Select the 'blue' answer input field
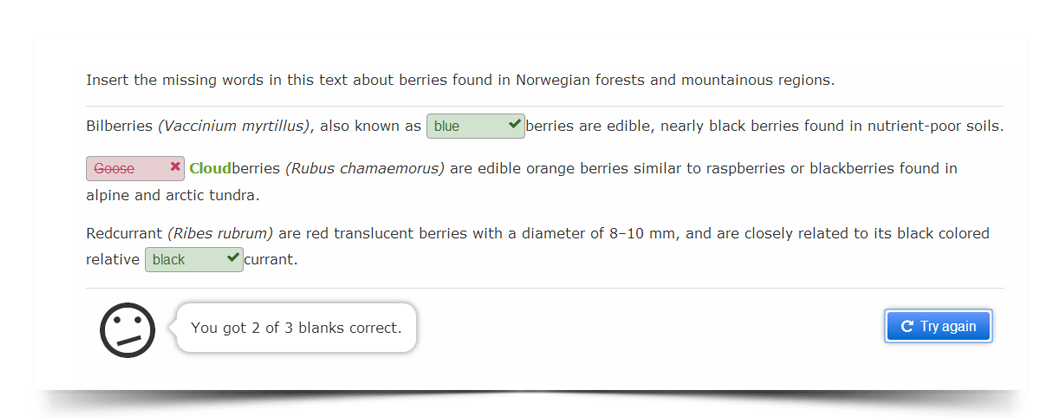 pos(476,126)
